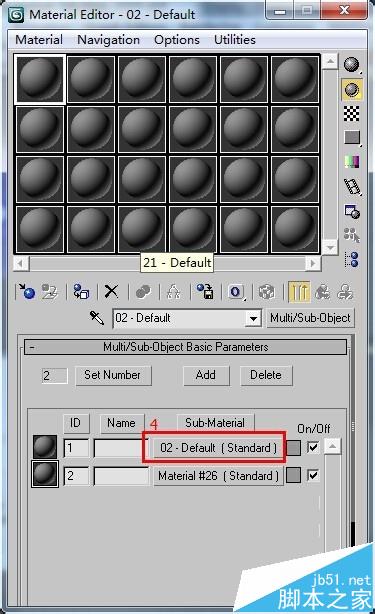Image resolution: width=375 pixels, height=614 pixels.
Task: Click the Select by Material icon
Action: [352, 235]
